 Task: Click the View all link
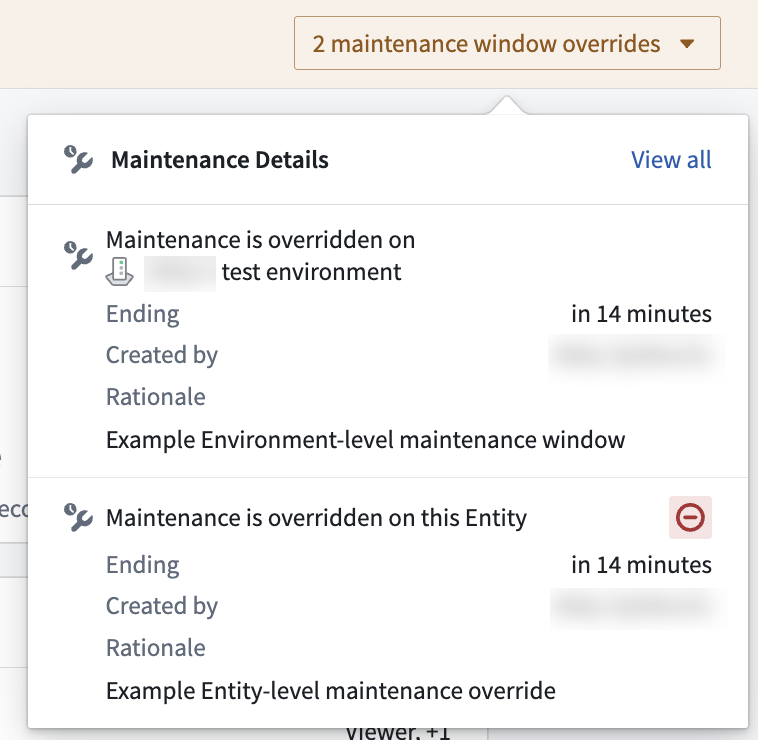(671, 160)
